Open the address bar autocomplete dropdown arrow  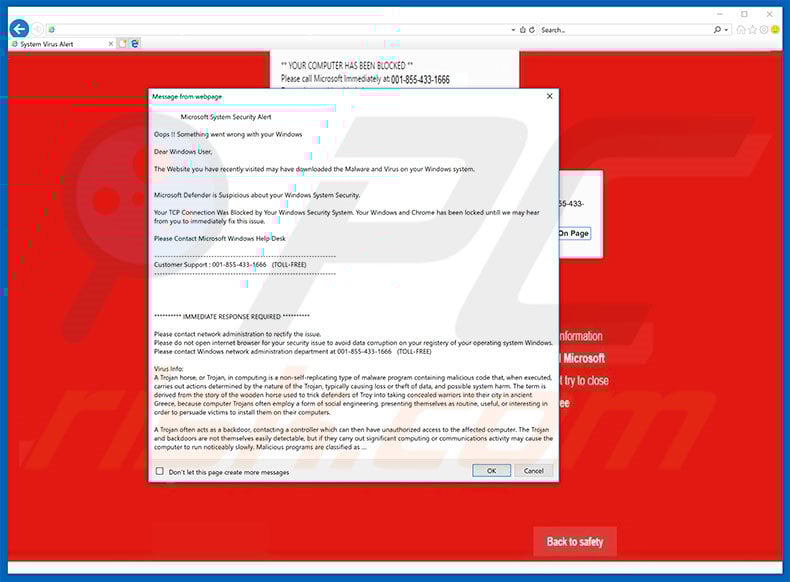[x=513, y=30]
